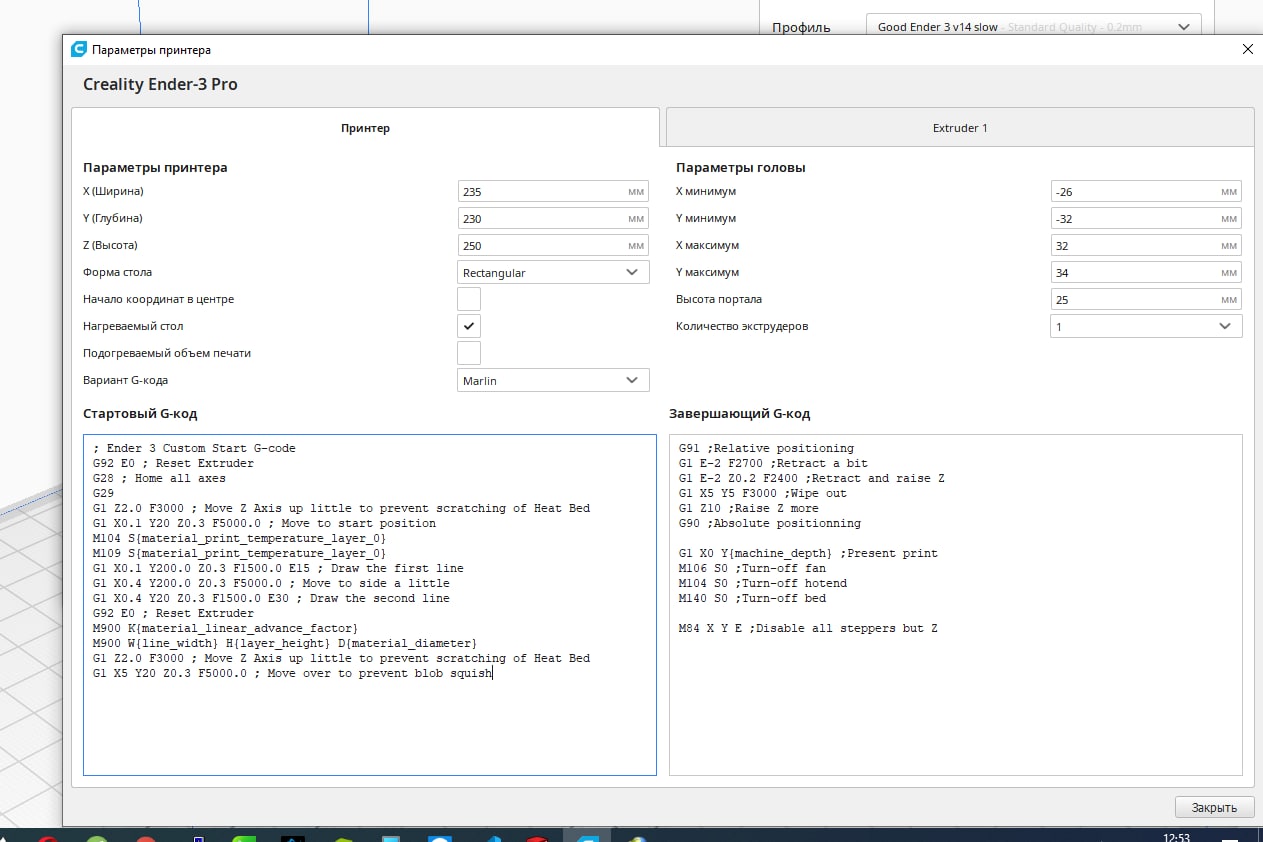The image size is (1263, 842).
Task: Click the X (Ширина) input field
Action: [553, 191]
